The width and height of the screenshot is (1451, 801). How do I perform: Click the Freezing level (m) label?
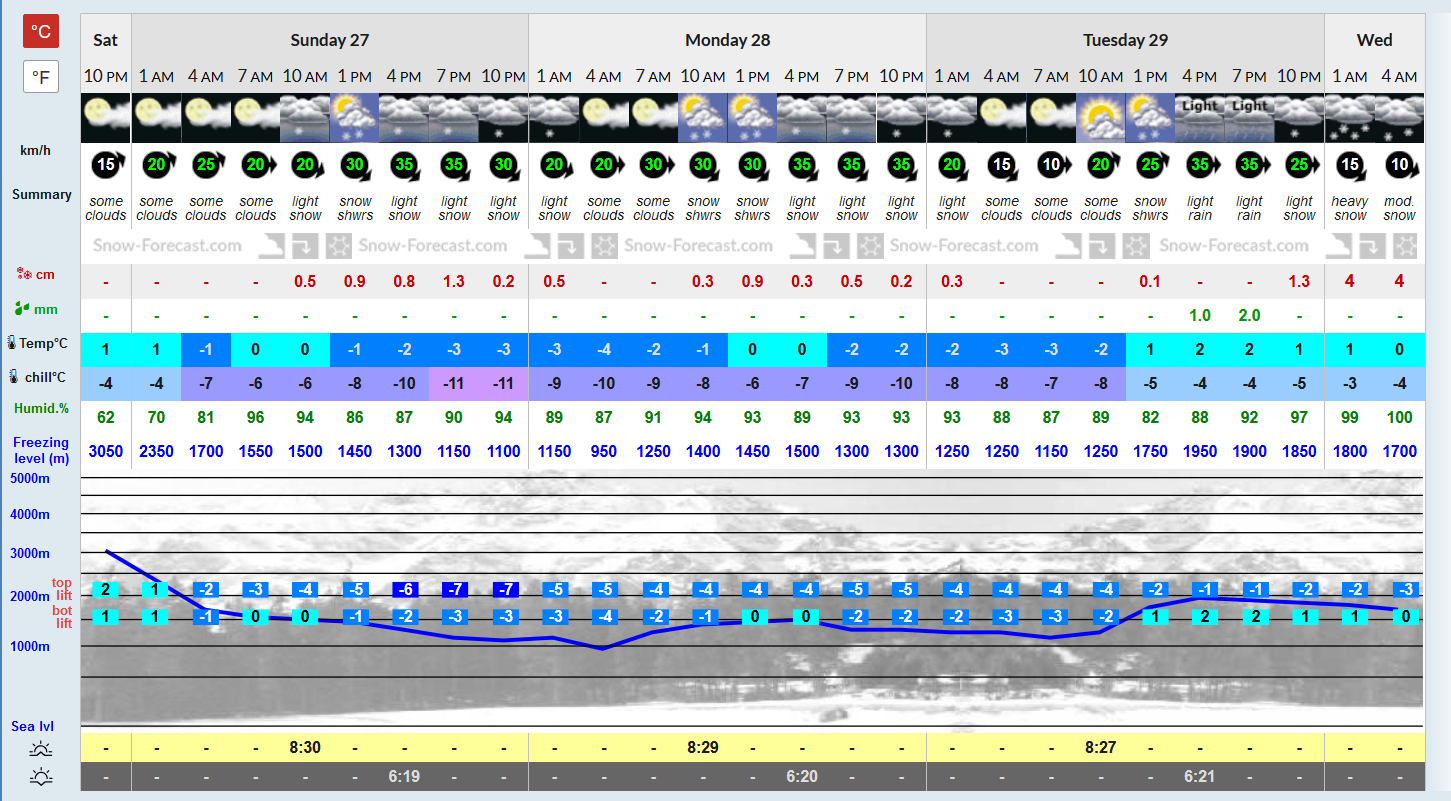coord(41,450)
